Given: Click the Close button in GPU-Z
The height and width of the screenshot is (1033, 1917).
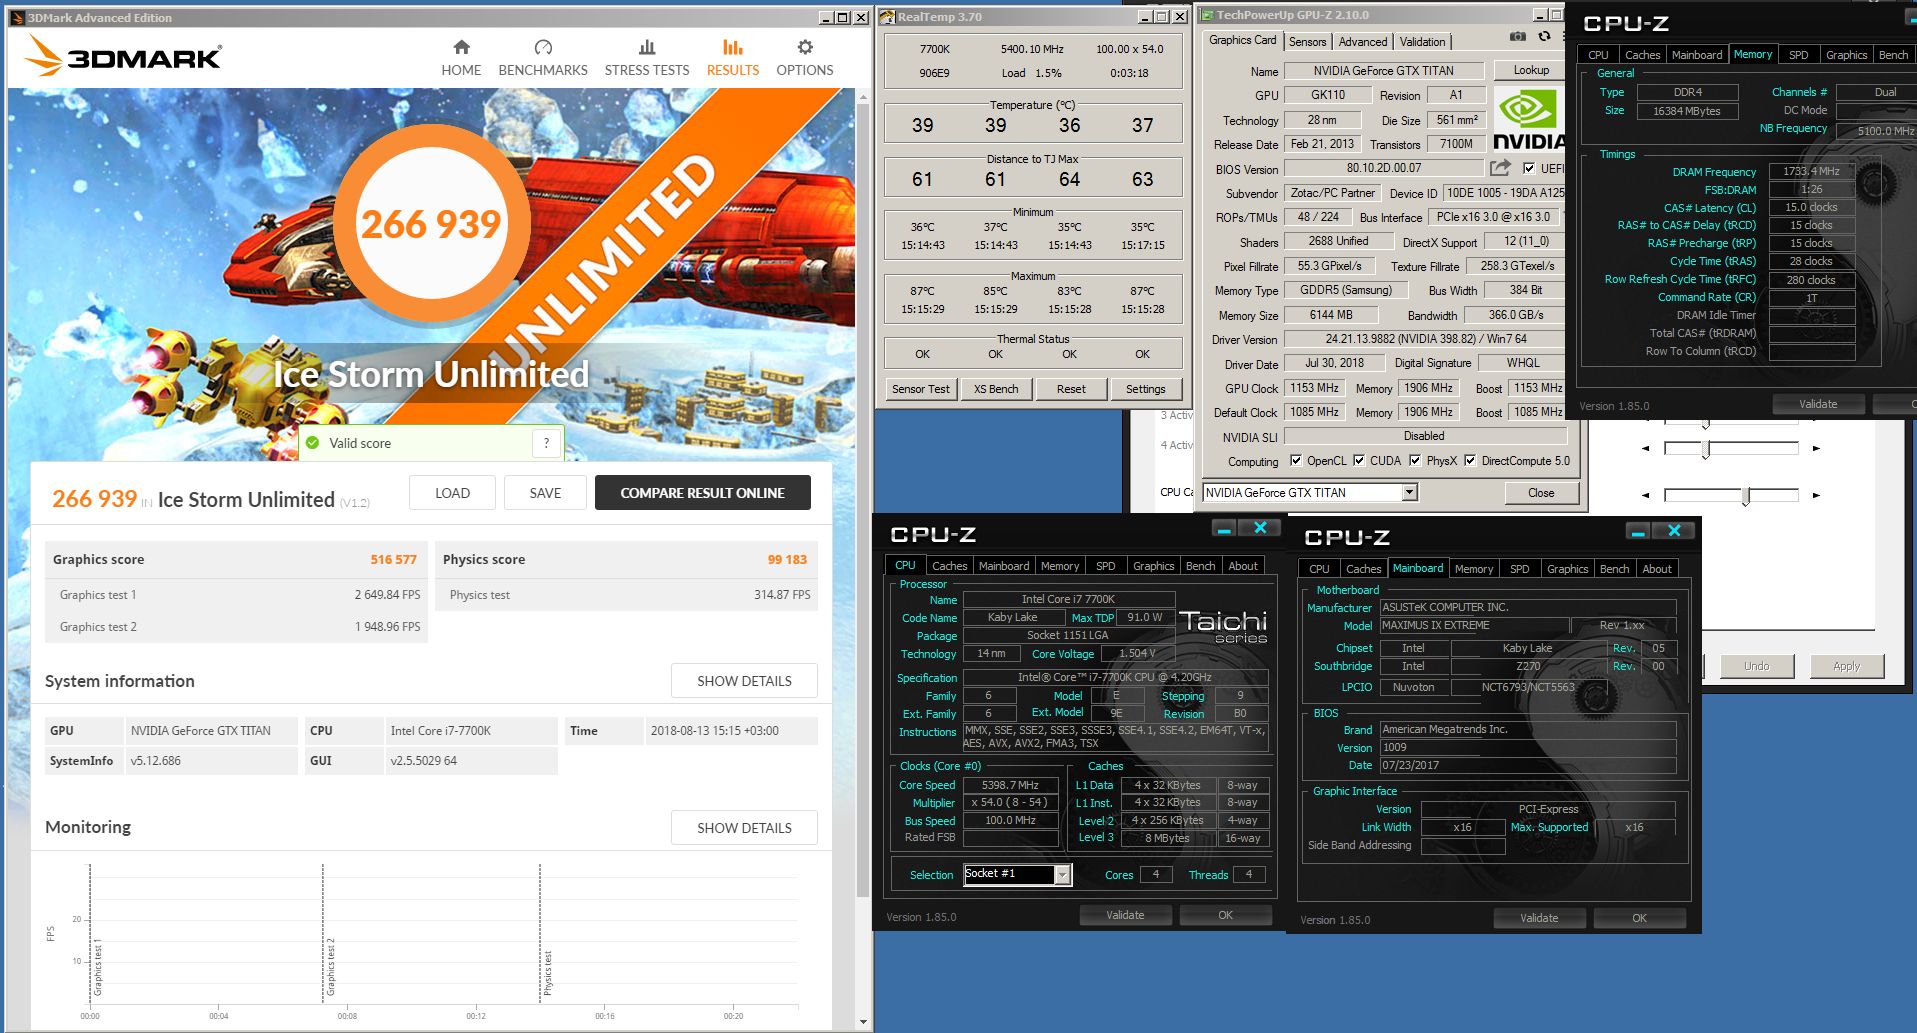Looking at the screenshot, I should click(1541, 493).
